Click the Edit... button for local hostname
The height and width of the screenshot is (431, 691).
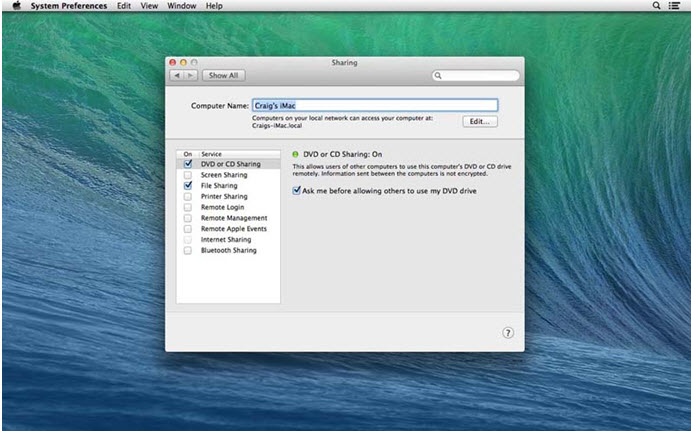tap(479, 121)
